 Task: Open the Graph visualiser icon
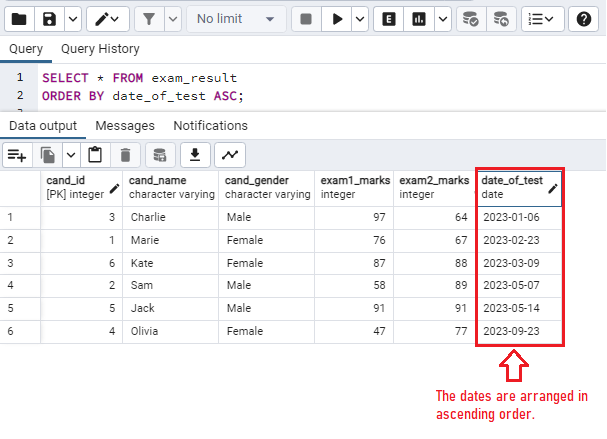[230, 155]
